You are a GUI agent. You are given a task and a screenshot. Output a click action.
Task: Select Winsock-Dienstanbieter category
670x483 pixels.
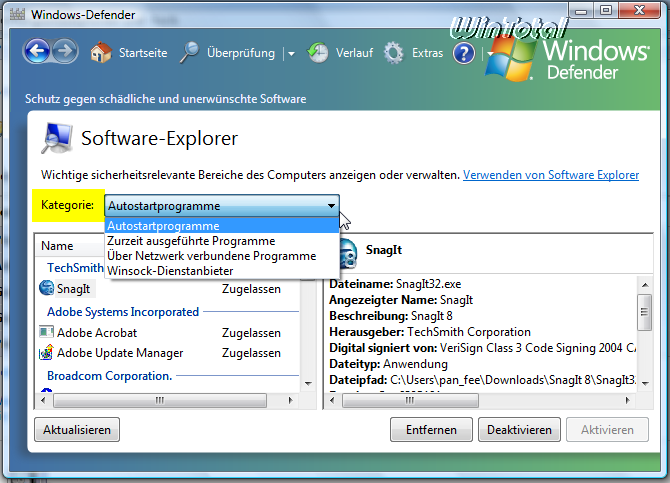tap(222, 271)
